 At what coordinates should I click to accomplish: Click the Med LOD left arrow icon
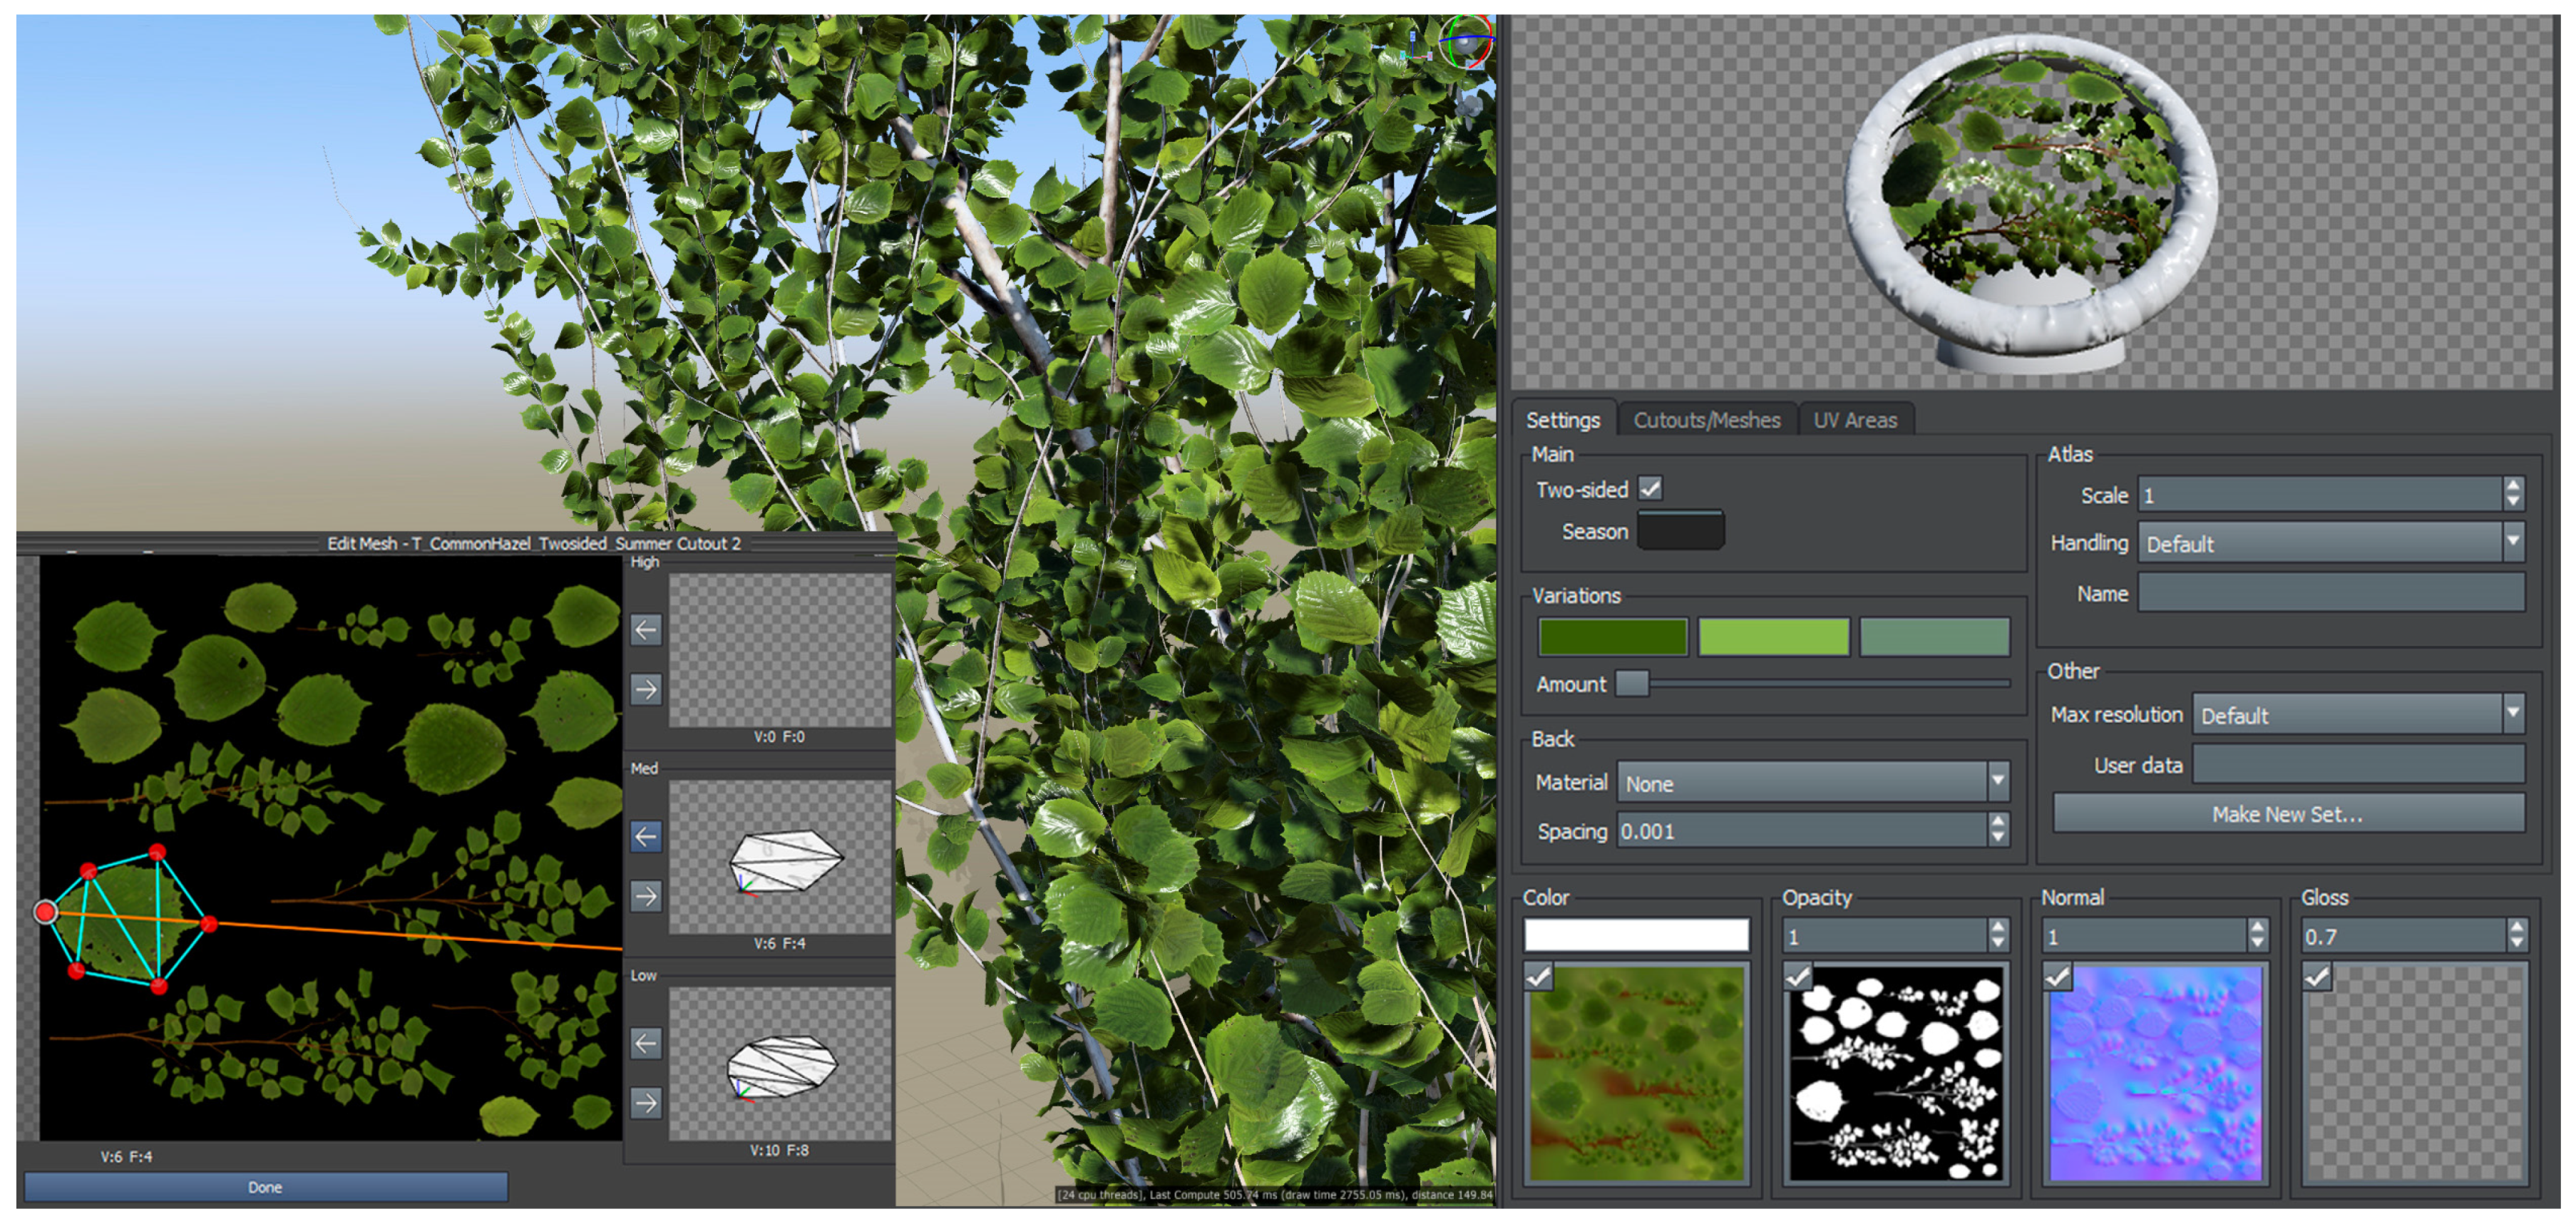pos(646,836)
